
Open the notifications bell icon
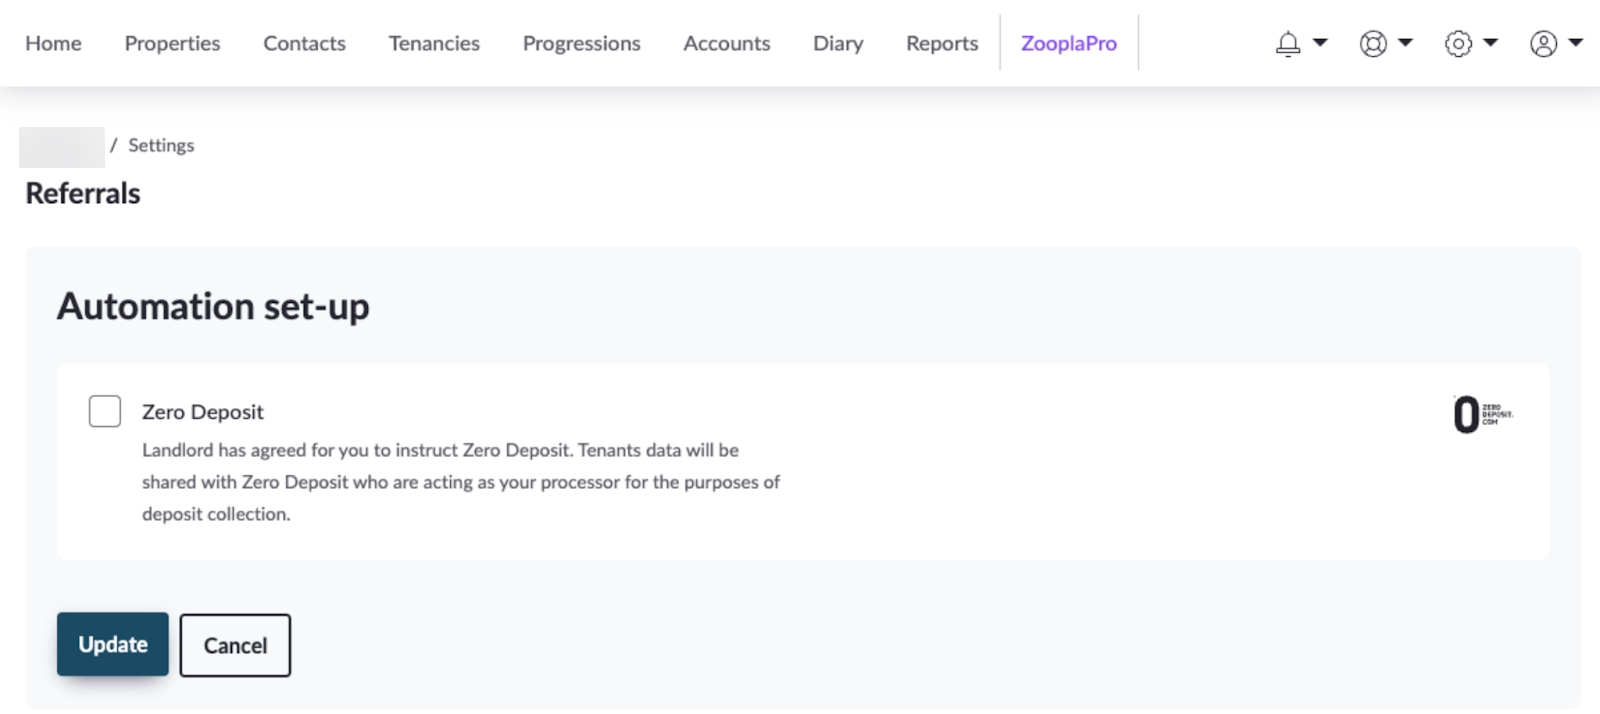coord(1288,44)
